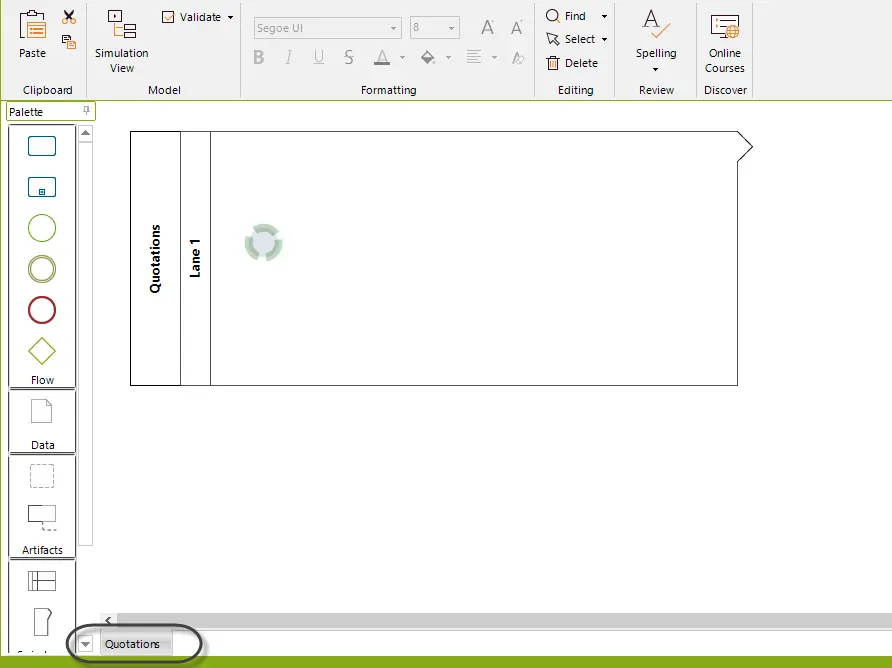The image size is (892, 668).
Task: Click the Delete button
Action: 572,63
